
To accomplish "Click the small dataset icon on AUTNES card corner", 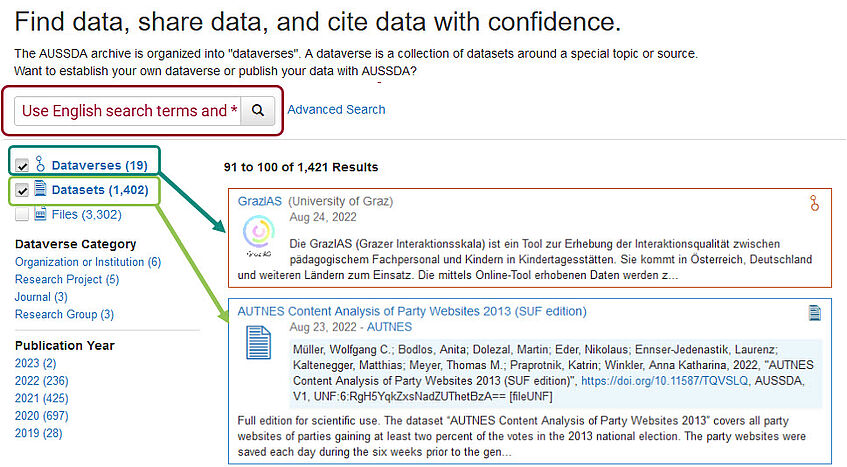I will pyautogui.click(x=815, y=313).
